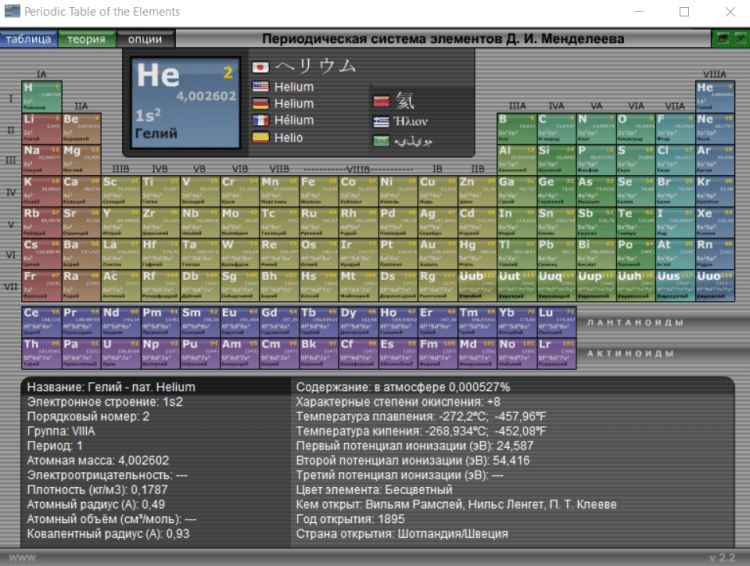Click the French flag next to Hélium
The height and width of the screenshot is (566, 750).
(x=260, y=120)
